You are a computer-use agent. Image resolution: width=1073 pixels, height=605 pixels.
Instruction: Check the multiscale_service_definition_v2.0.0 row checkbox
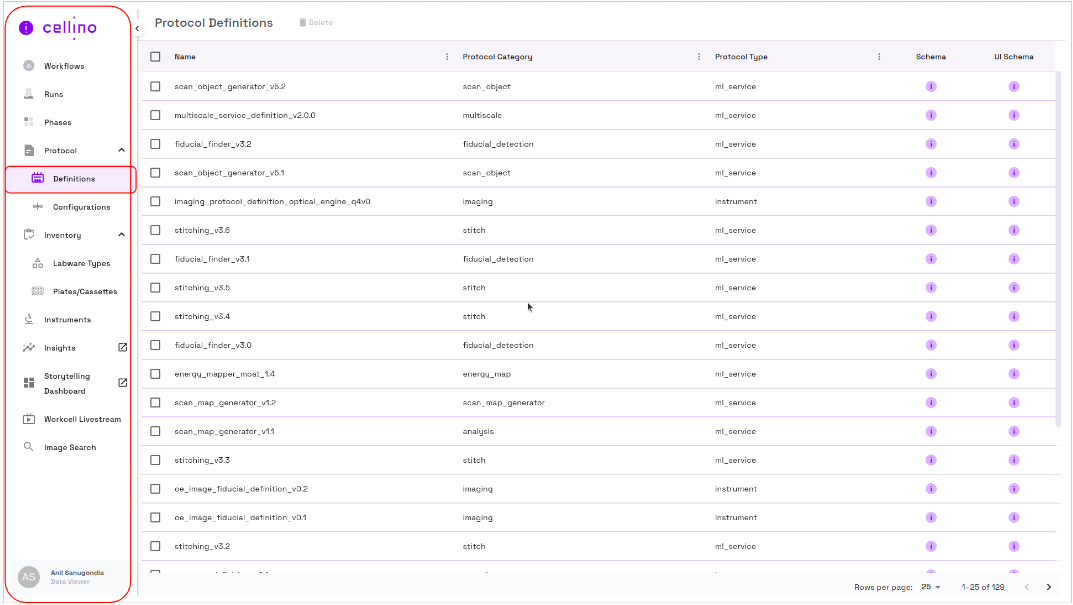(x=155, y=115)
